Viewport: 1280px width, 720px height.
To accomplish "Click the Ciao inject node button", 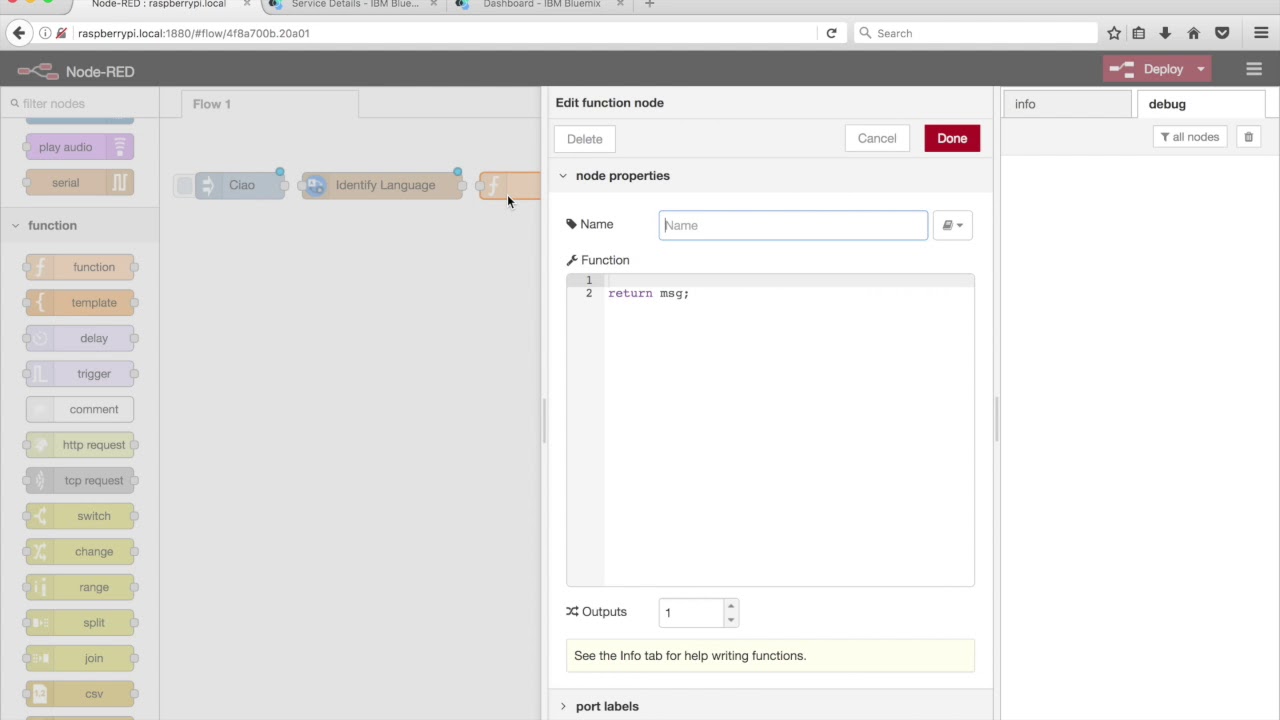I will [184, 185].
